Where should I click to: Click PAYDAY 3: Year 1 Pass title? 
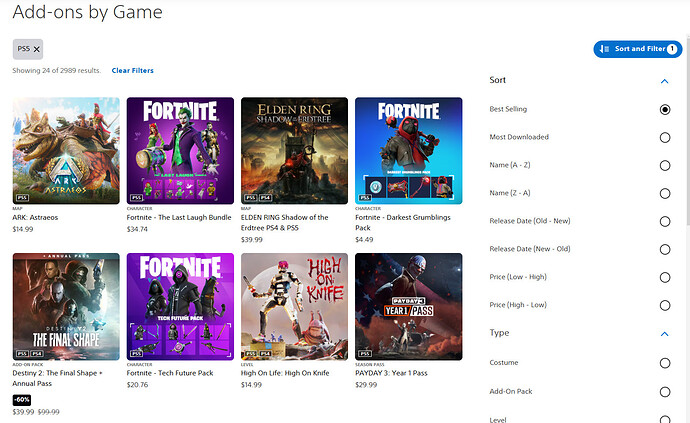tap(391, 373)
